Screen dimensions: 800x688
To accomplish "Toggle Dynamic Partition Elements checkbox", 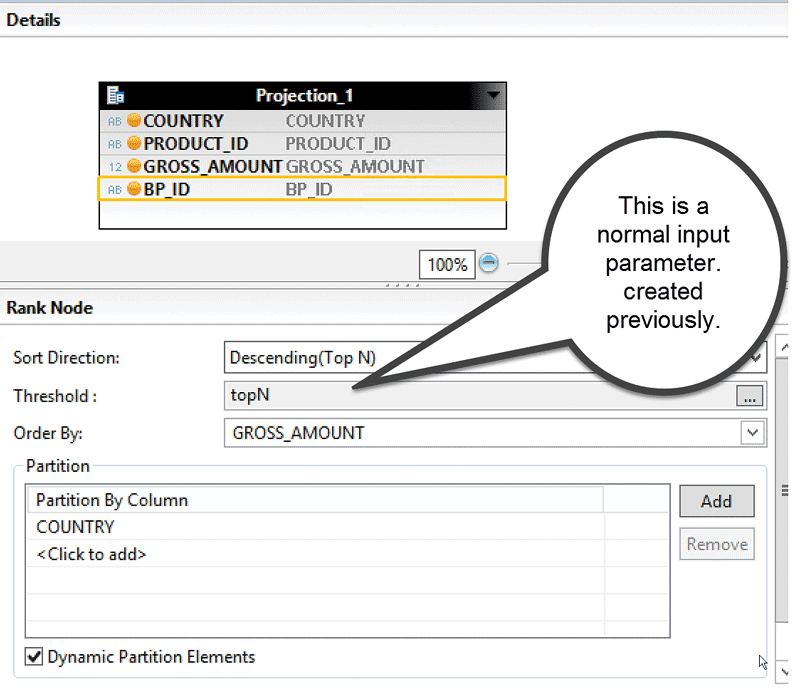I will click(34, 657).
